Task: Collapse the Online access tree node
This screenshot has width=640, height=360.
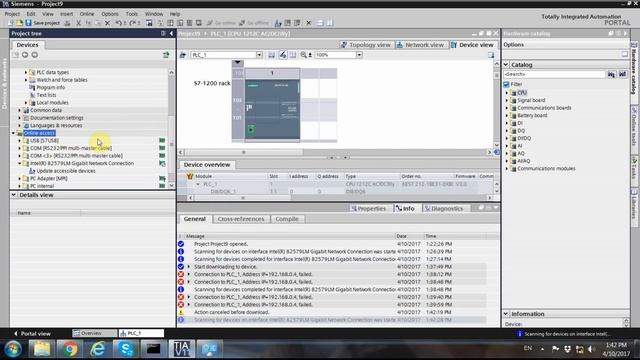Action: point(13,133)
